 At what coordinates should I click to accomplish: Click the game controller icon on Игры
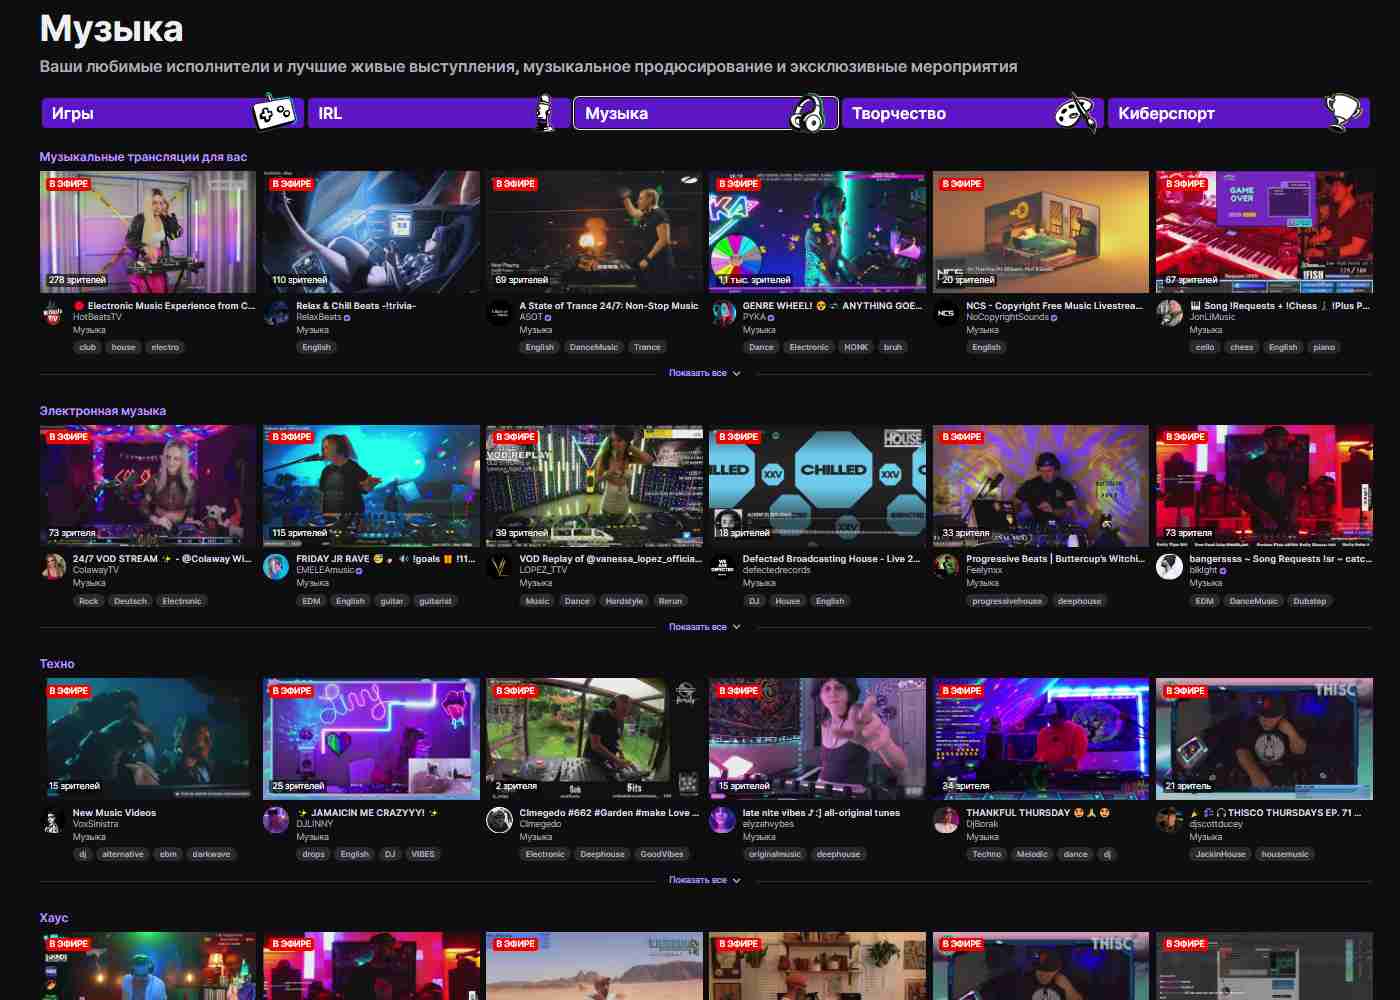coord(275,112)
